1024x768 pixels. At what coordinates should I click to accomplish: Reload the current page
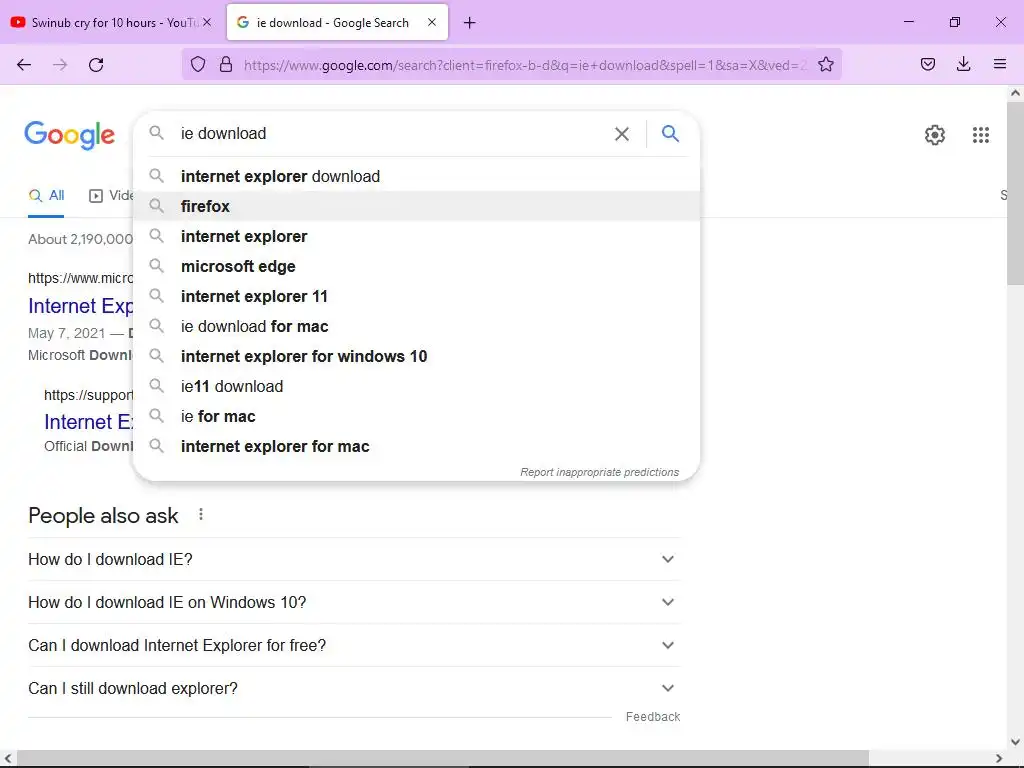pos(96,65)
